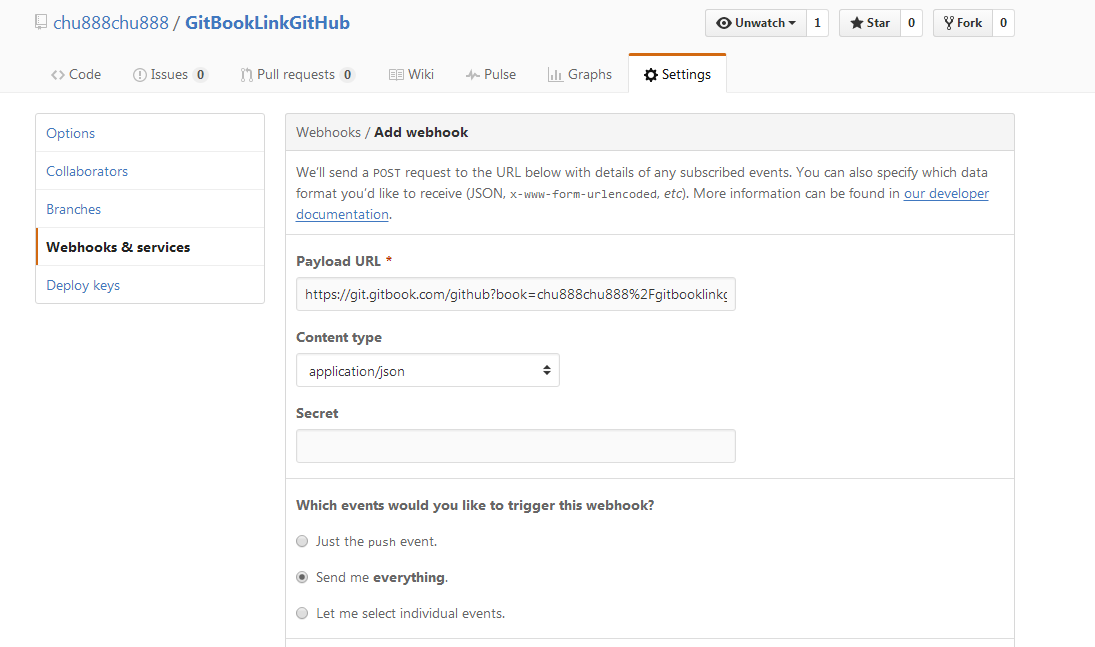Viewport: 1095px width, 647px height.
Task: Click the stargazers count 0
Action: [911, 23]
